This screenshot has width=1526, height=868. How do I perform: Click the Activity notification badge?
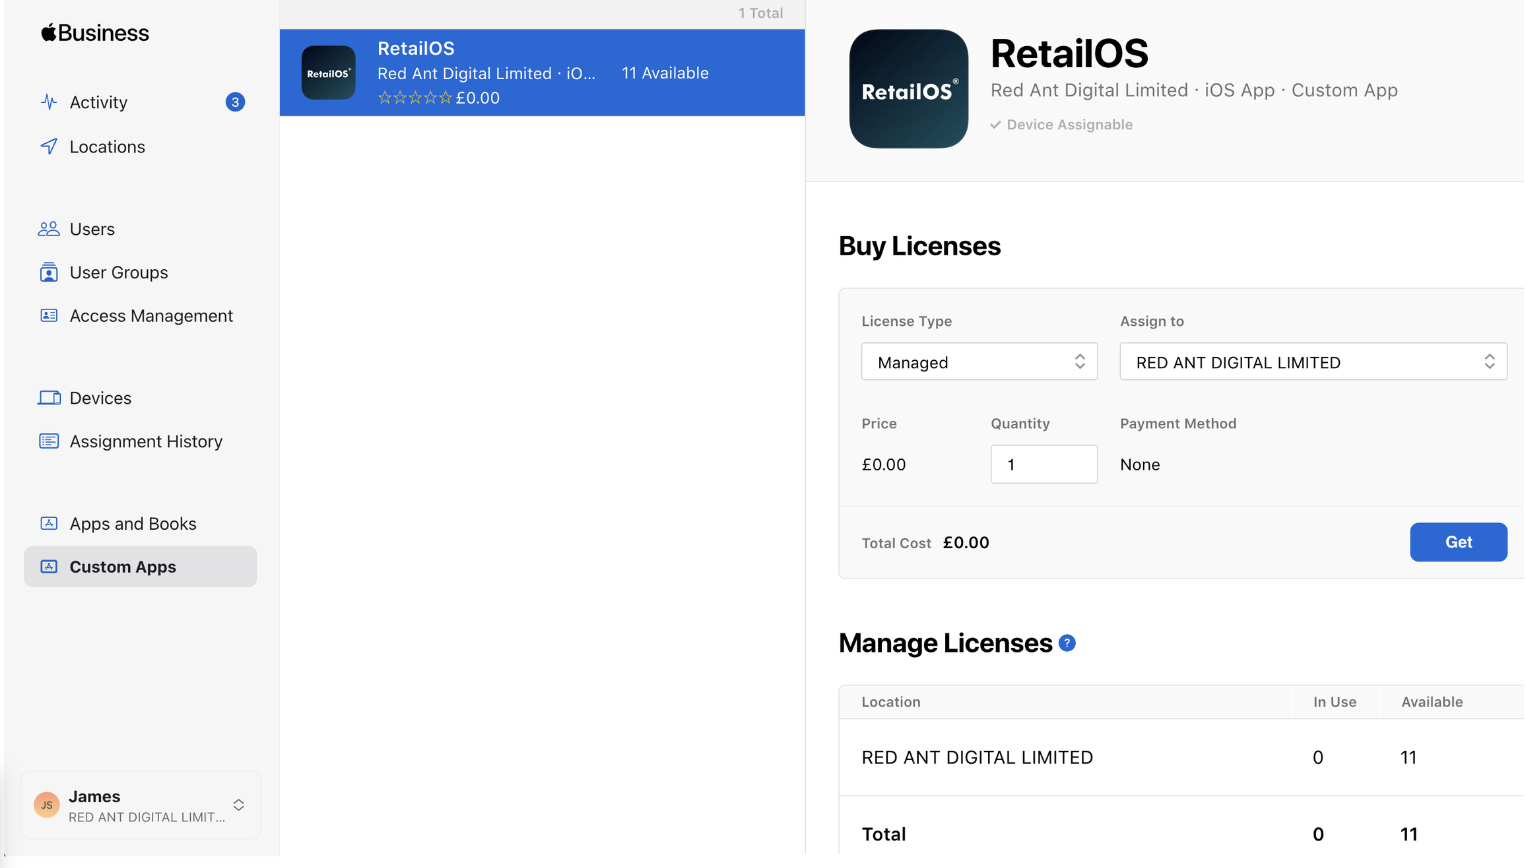point(235,102)
